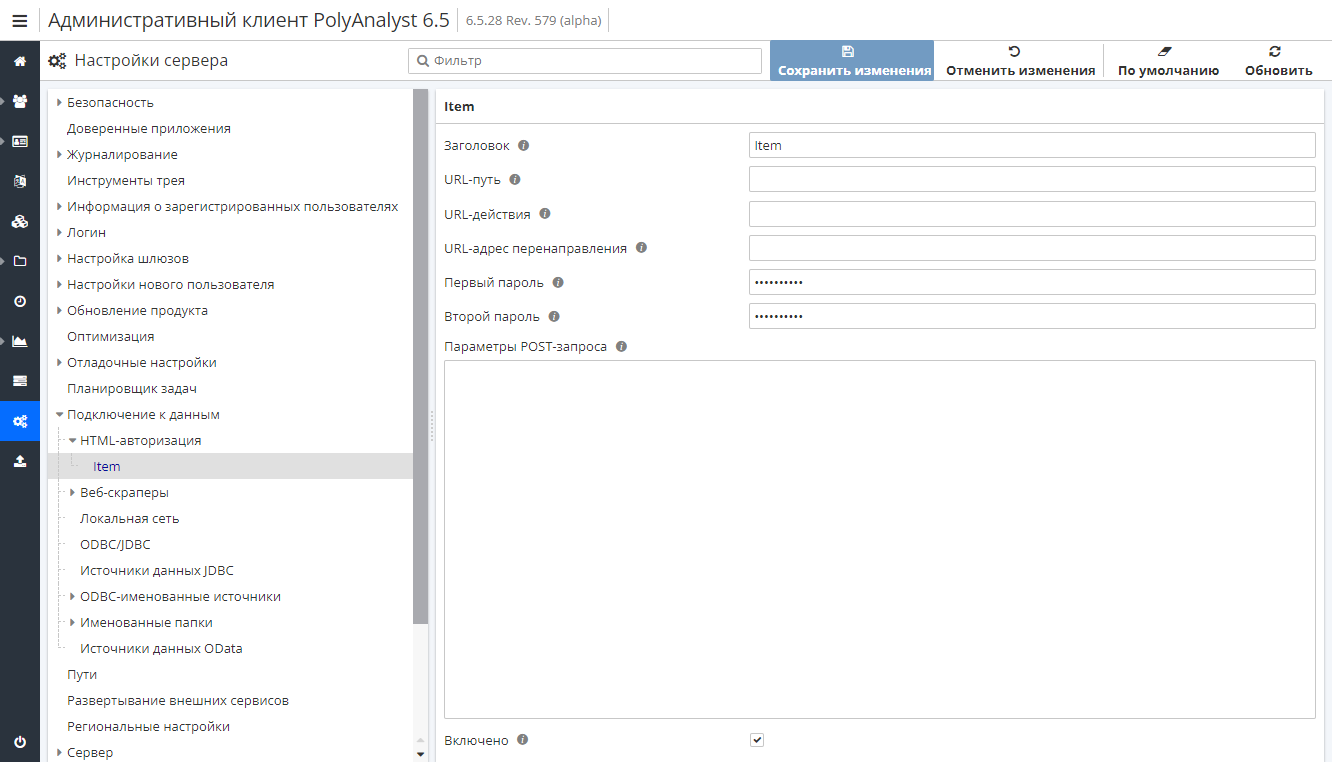Viewport: 1332px width, 762px height.
Task: Click info icon next to Включено
Action: [x=523, y=740]
